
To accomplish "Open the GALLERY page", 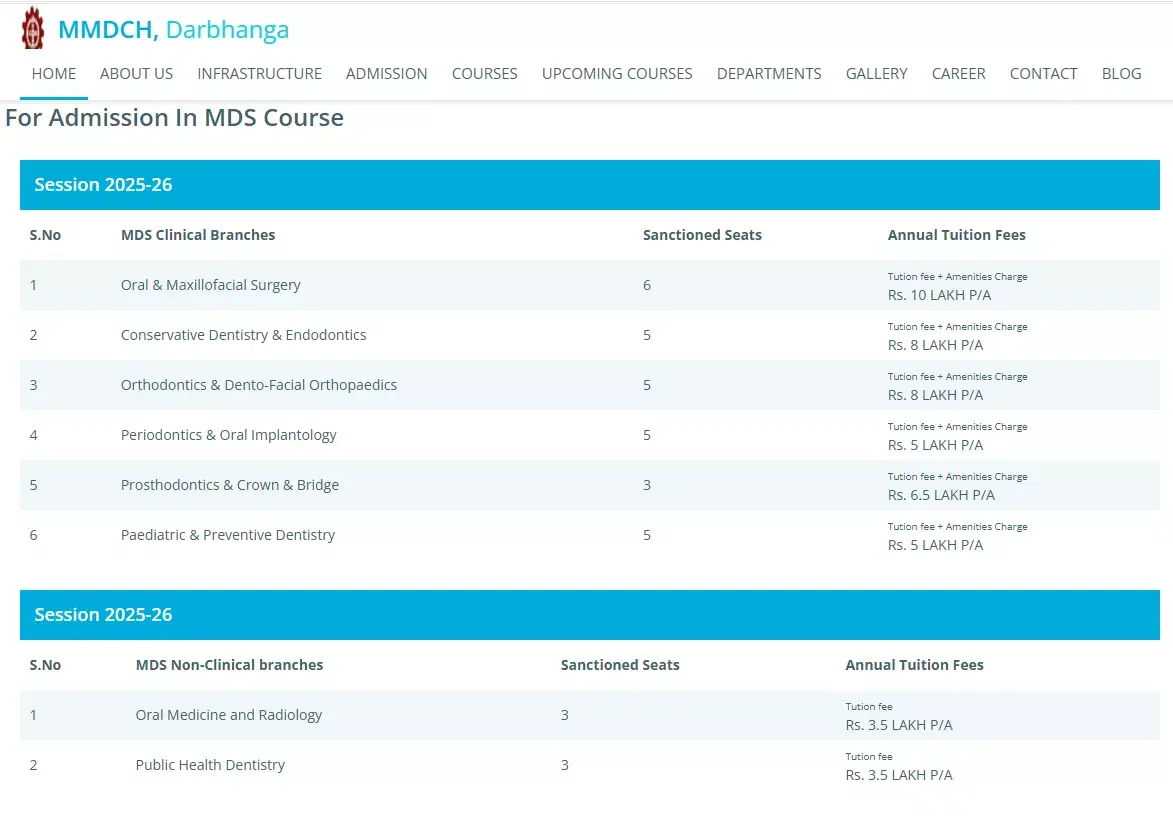I will (876, 74).
